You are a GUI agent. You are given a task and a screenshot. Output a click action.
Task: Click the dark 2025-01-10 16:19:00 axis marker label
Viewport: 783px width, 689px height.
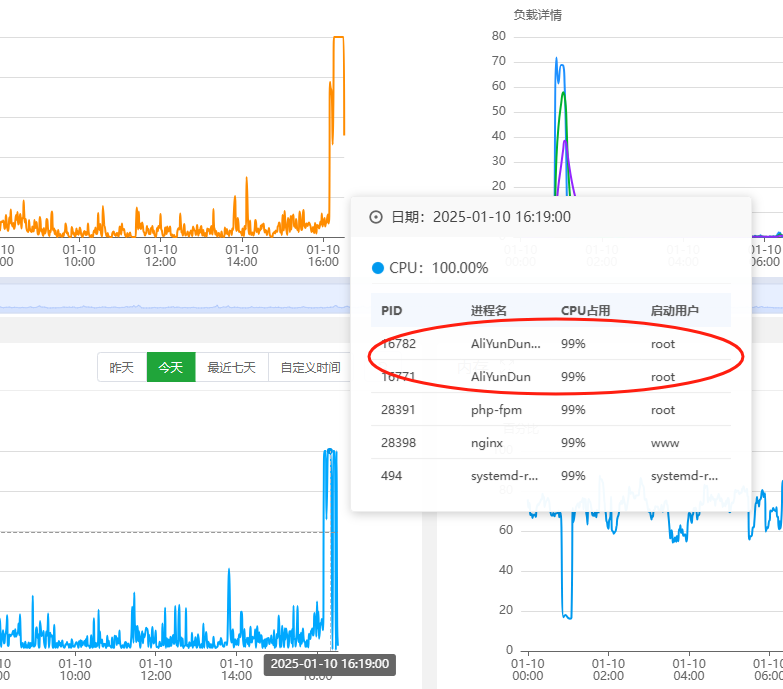pos(330,664)
